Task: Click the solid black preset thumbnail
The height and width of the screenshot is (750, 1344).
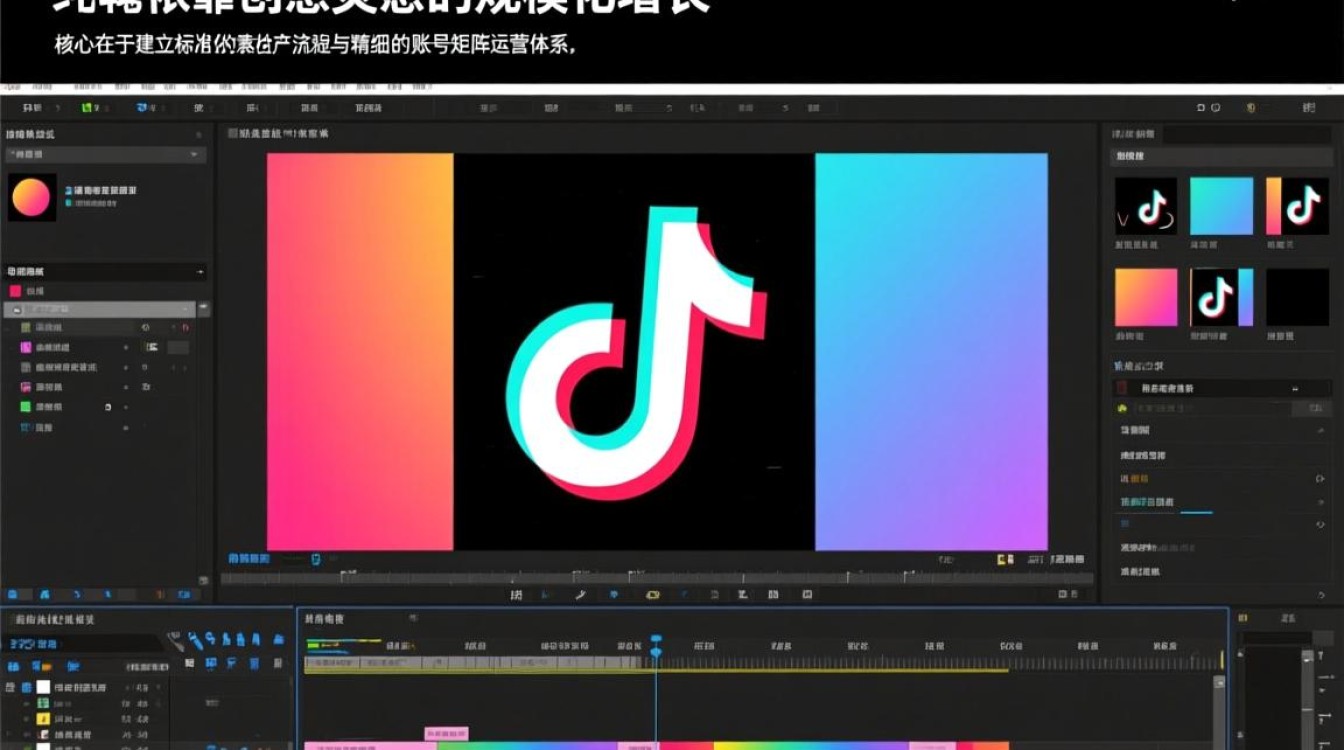Action: [x=1297, y=297]
